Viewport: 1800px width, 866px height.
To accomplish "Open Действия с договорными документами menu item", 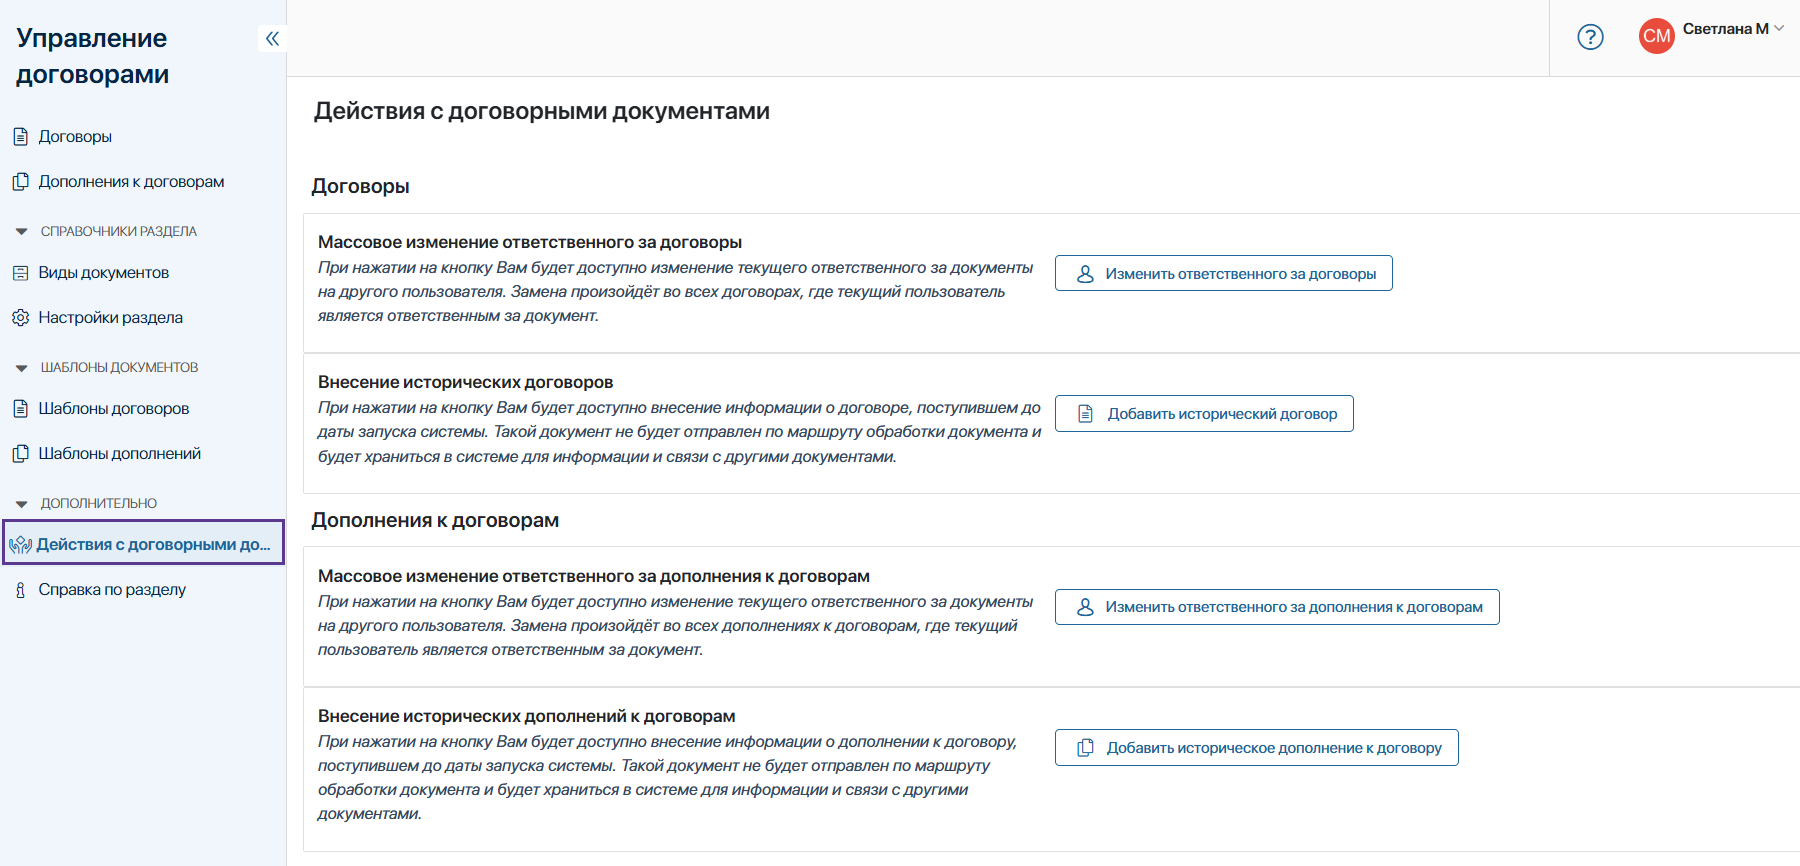I will [x=153, y=545].
